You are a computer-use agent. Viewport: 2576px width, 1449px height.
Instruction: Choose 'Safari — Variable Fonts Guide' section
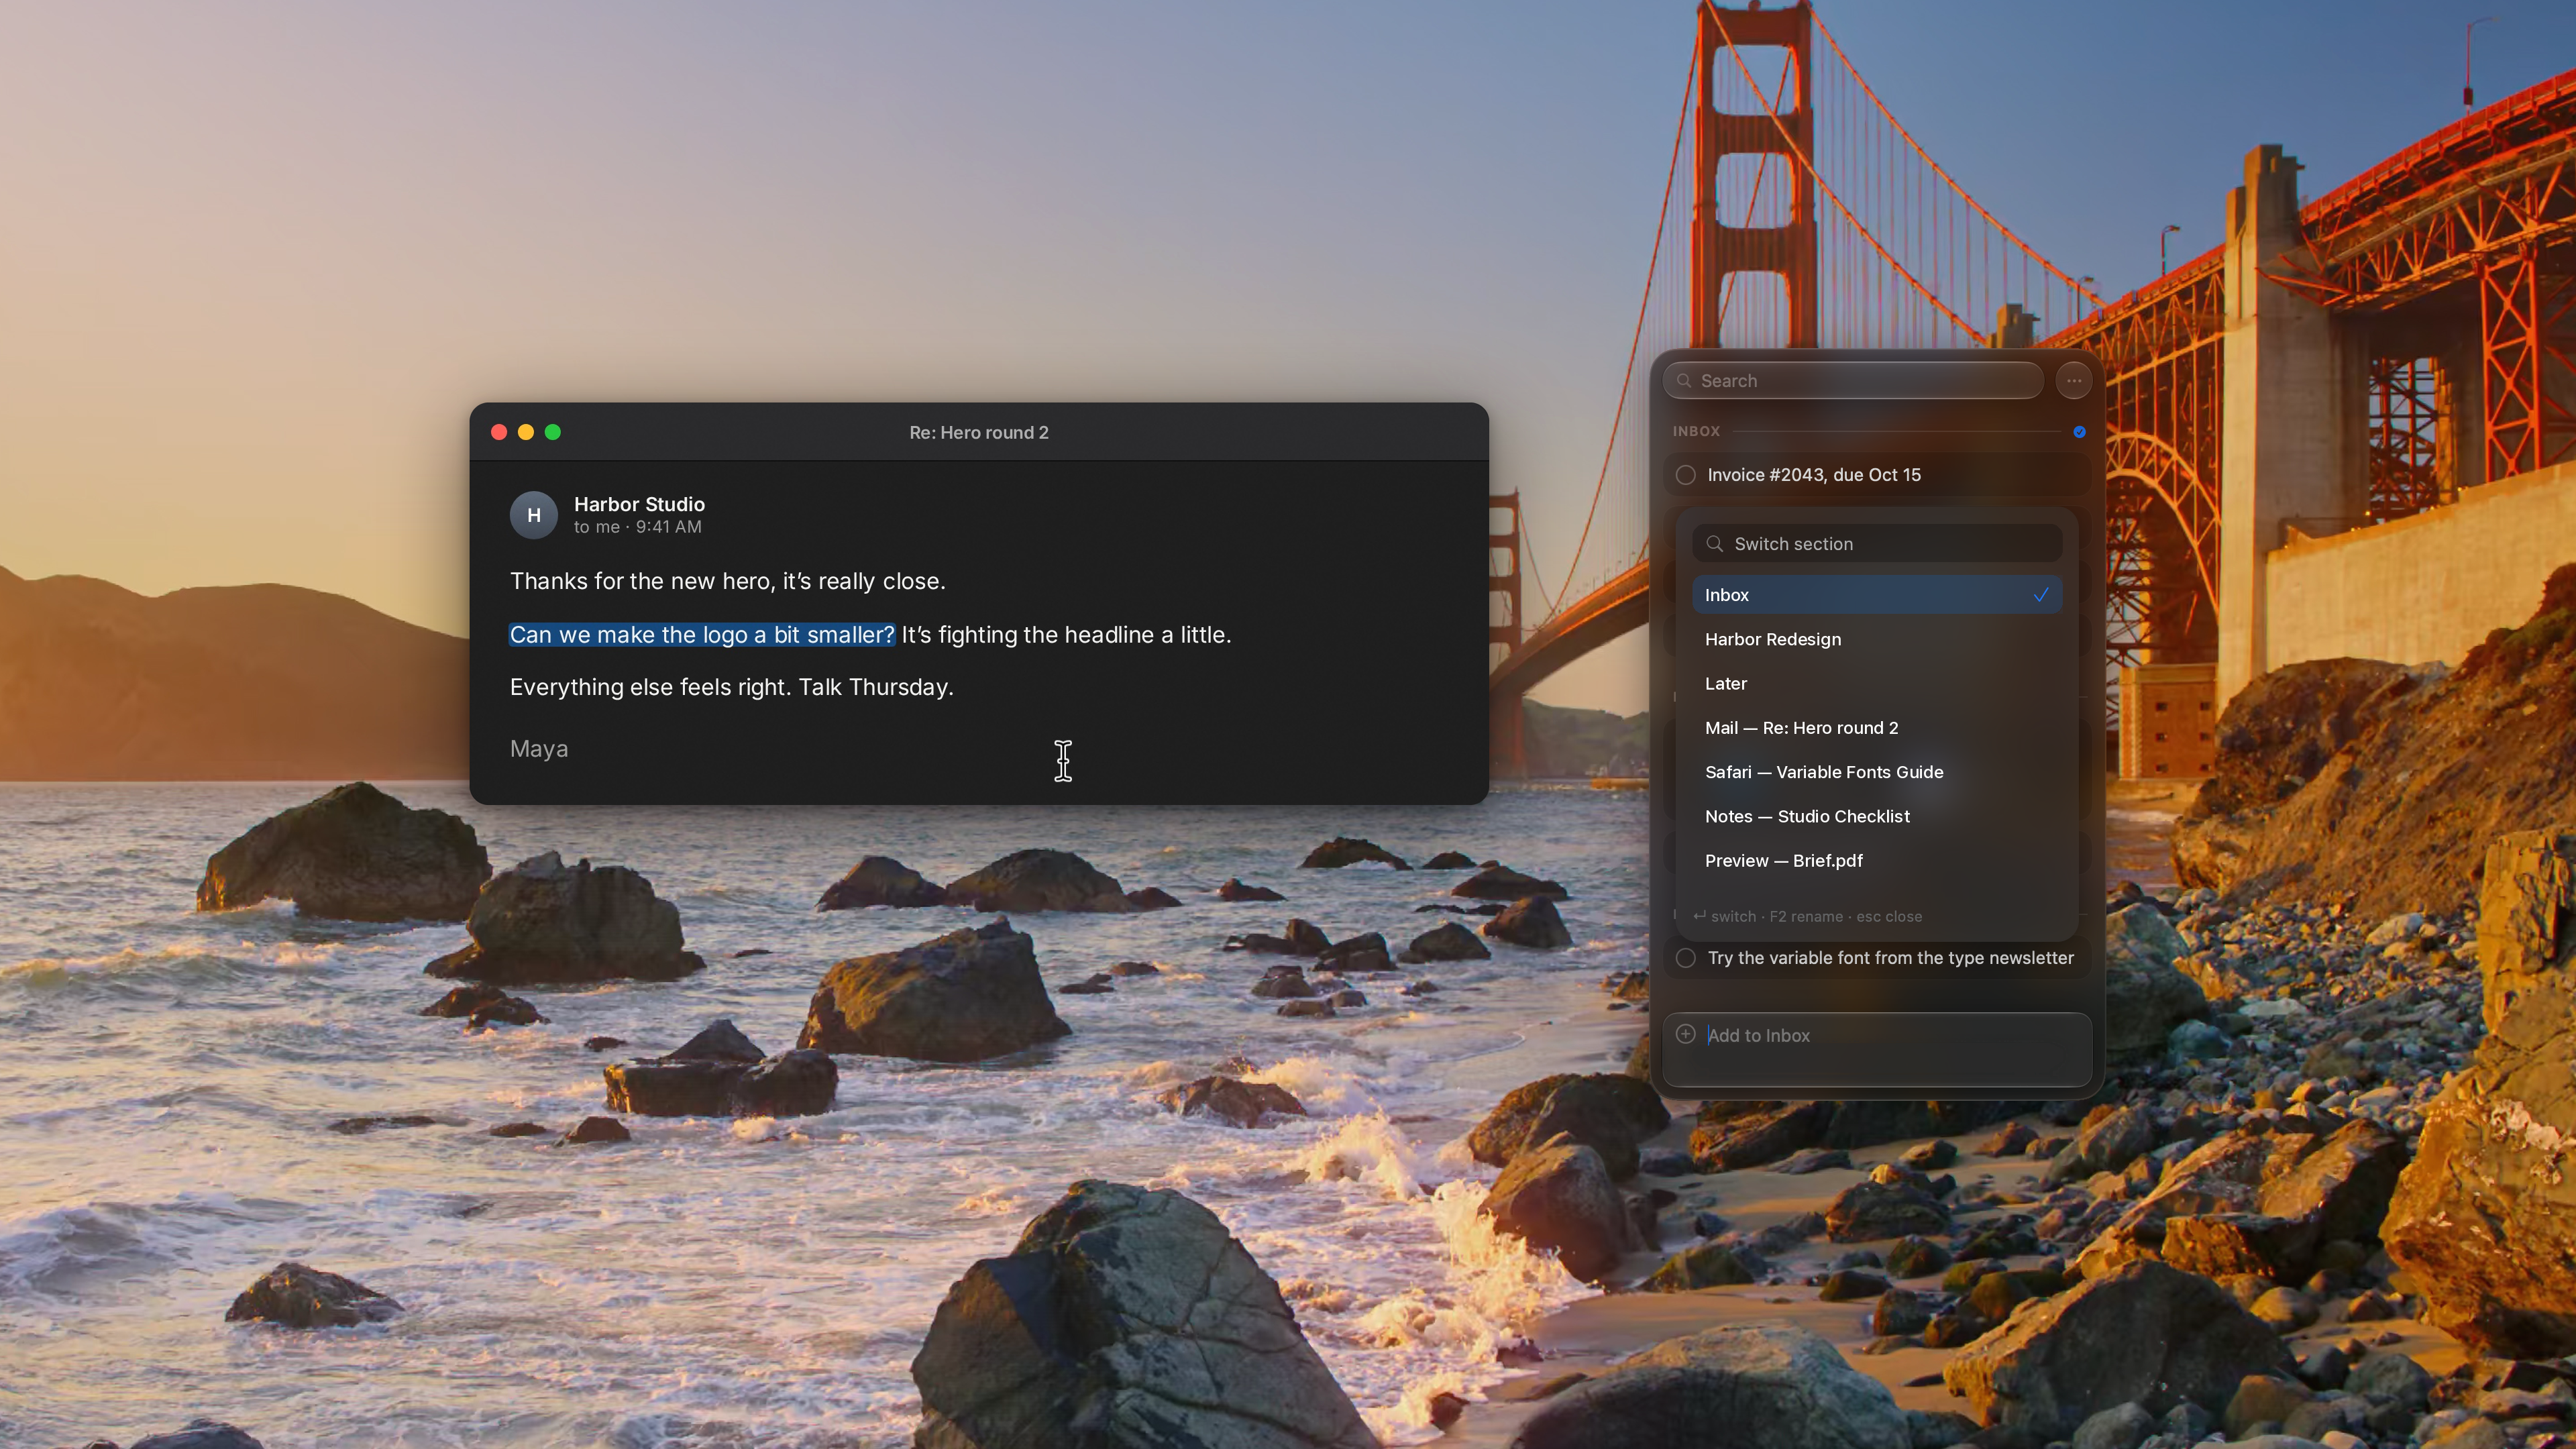click(x=1877, y=772)
